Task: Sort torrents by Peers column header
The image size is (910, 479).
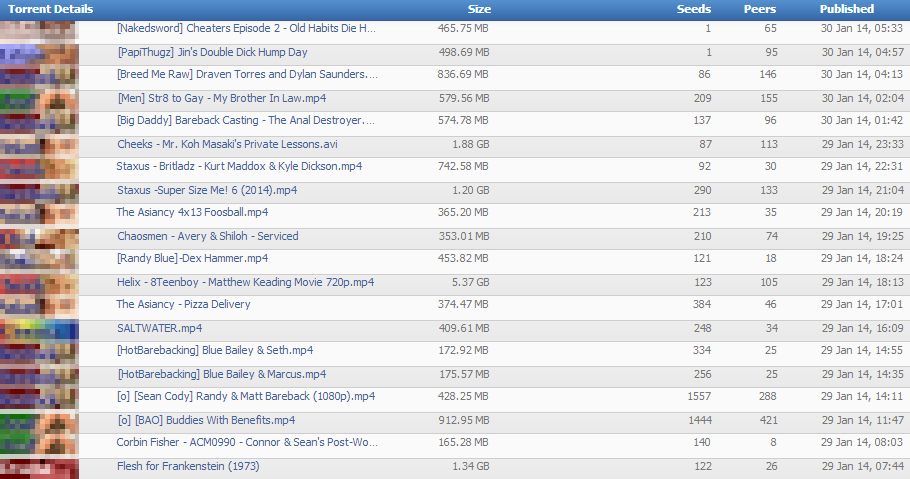Action: (x=760, y=9)
